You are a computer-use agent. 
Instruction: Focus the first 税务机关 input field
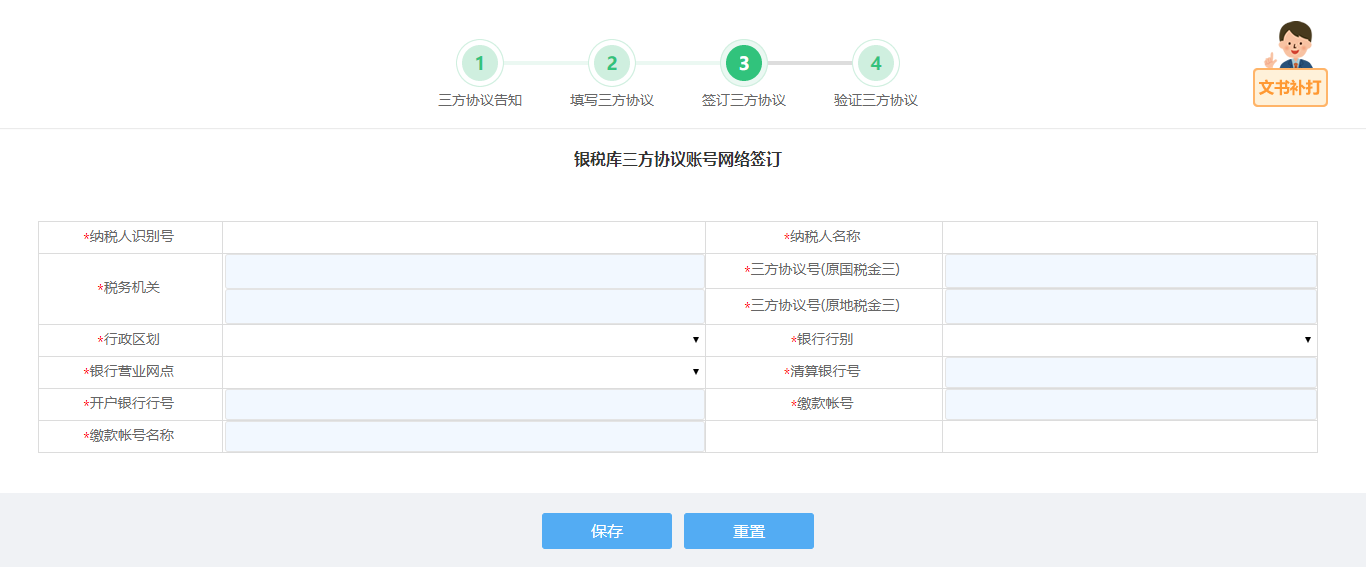click(x=464, y=271)
